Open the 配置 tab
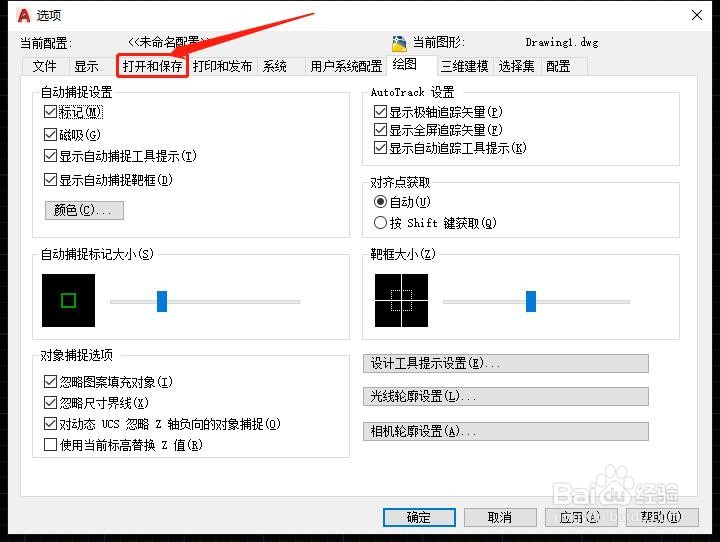Screen dimensions: 720x542 click(x=558, y=66)
